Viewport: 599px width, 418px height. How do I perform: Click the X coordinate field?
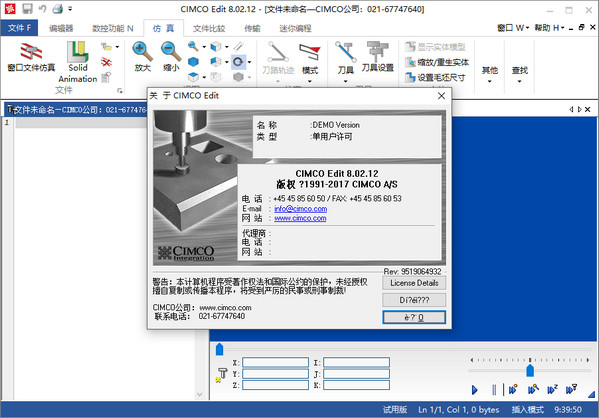275,362
